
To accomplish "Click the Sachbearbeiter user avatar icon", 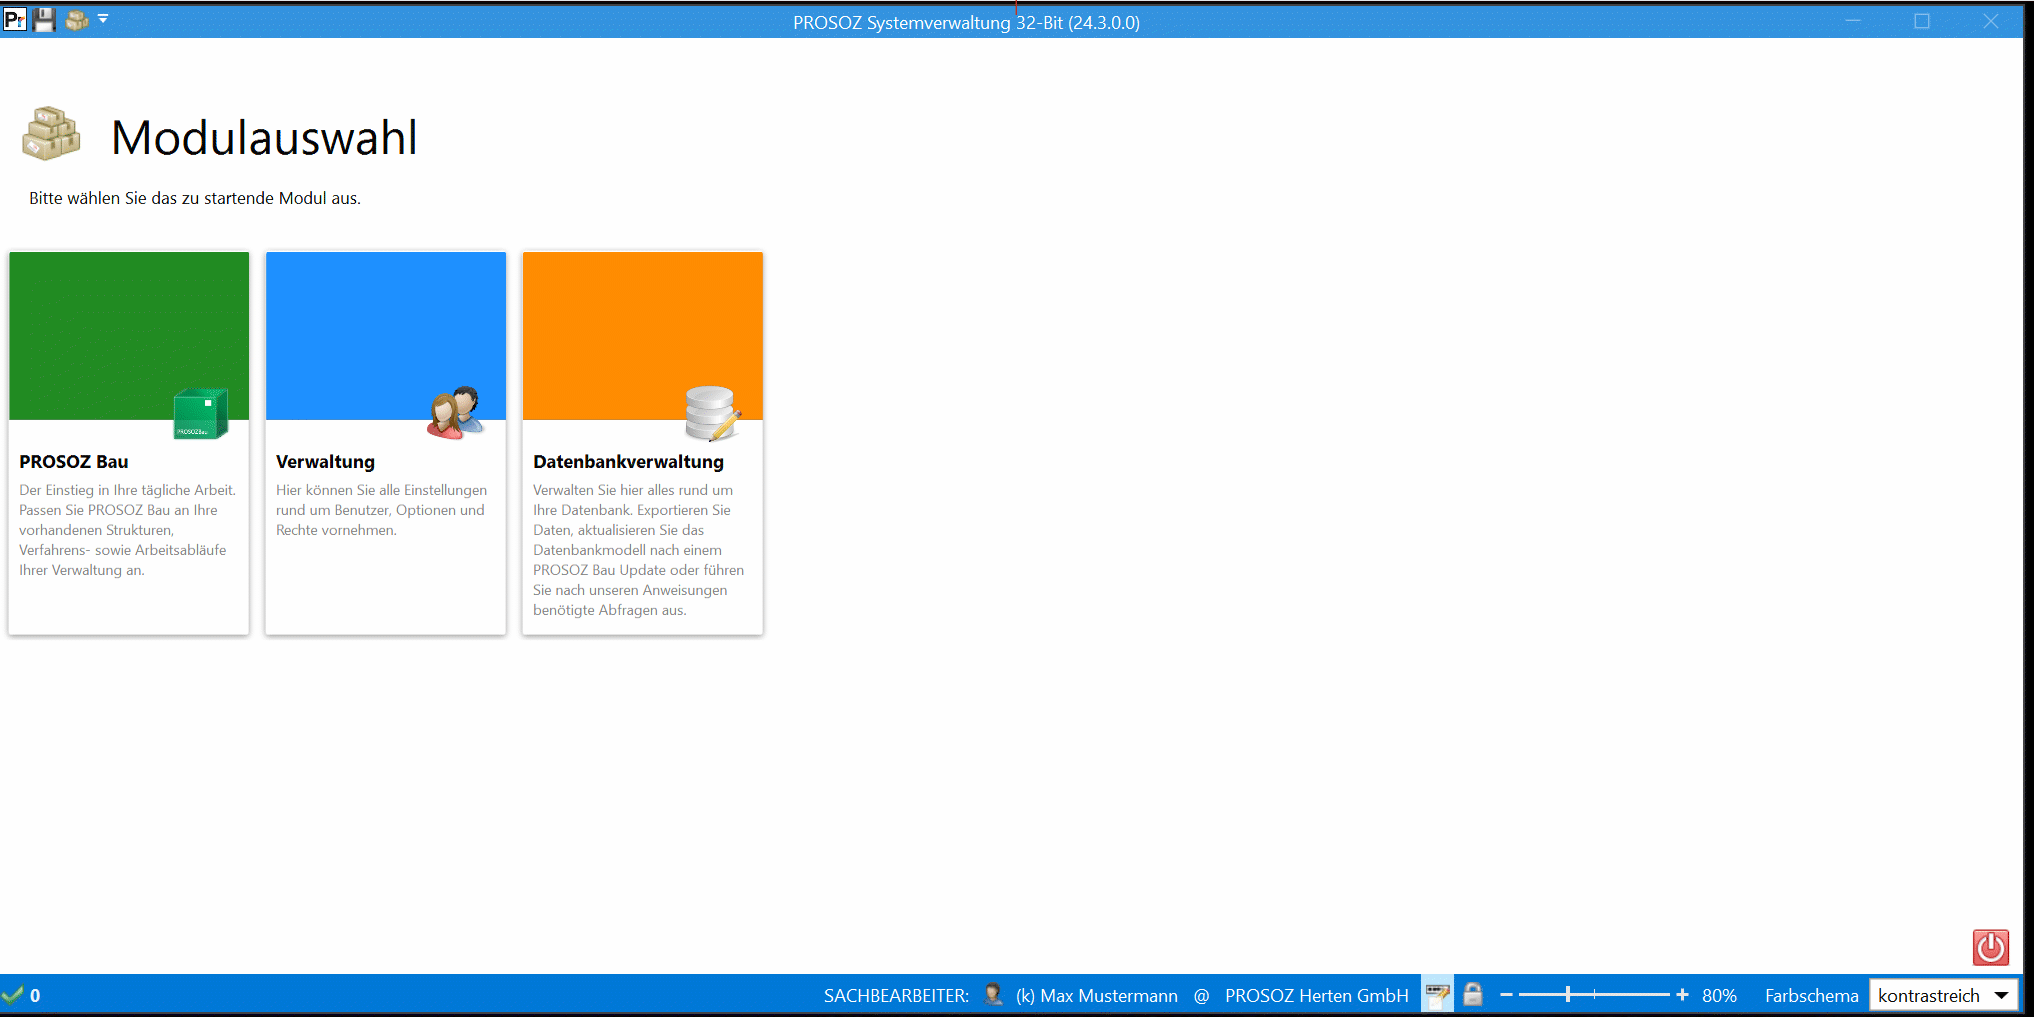I will 993,994.
